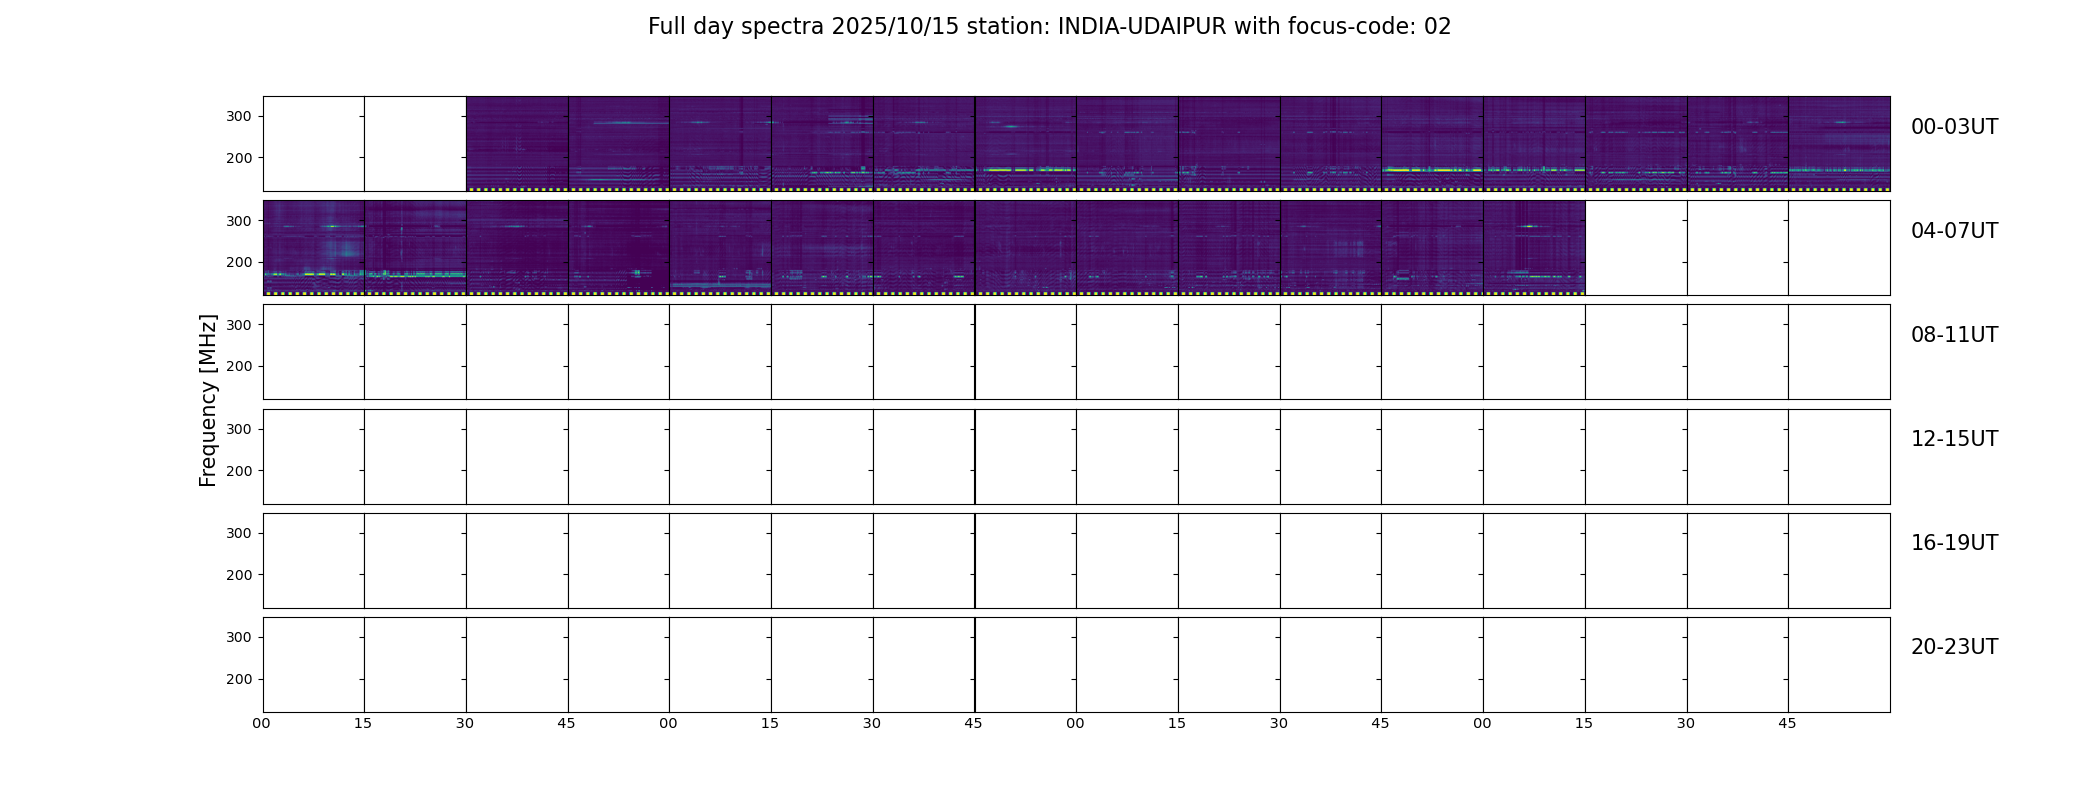Viewport: 2100px width, 800px height.
Task: Click the plot title mentioning INDIA-UDAIPUR station
Action: tap(1049, 27)
